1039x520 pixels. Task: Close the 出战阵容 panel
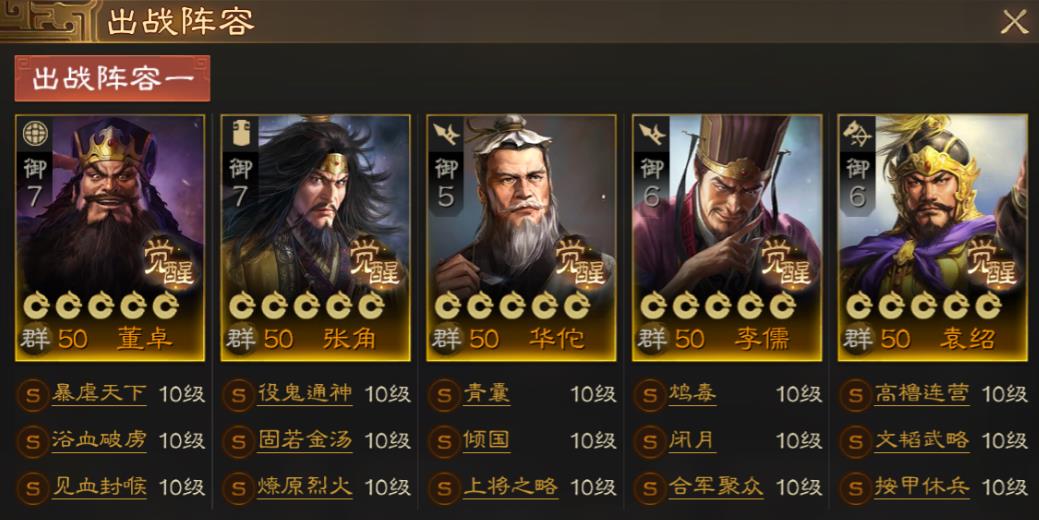pyautogui.click(x=1014, y=23)
